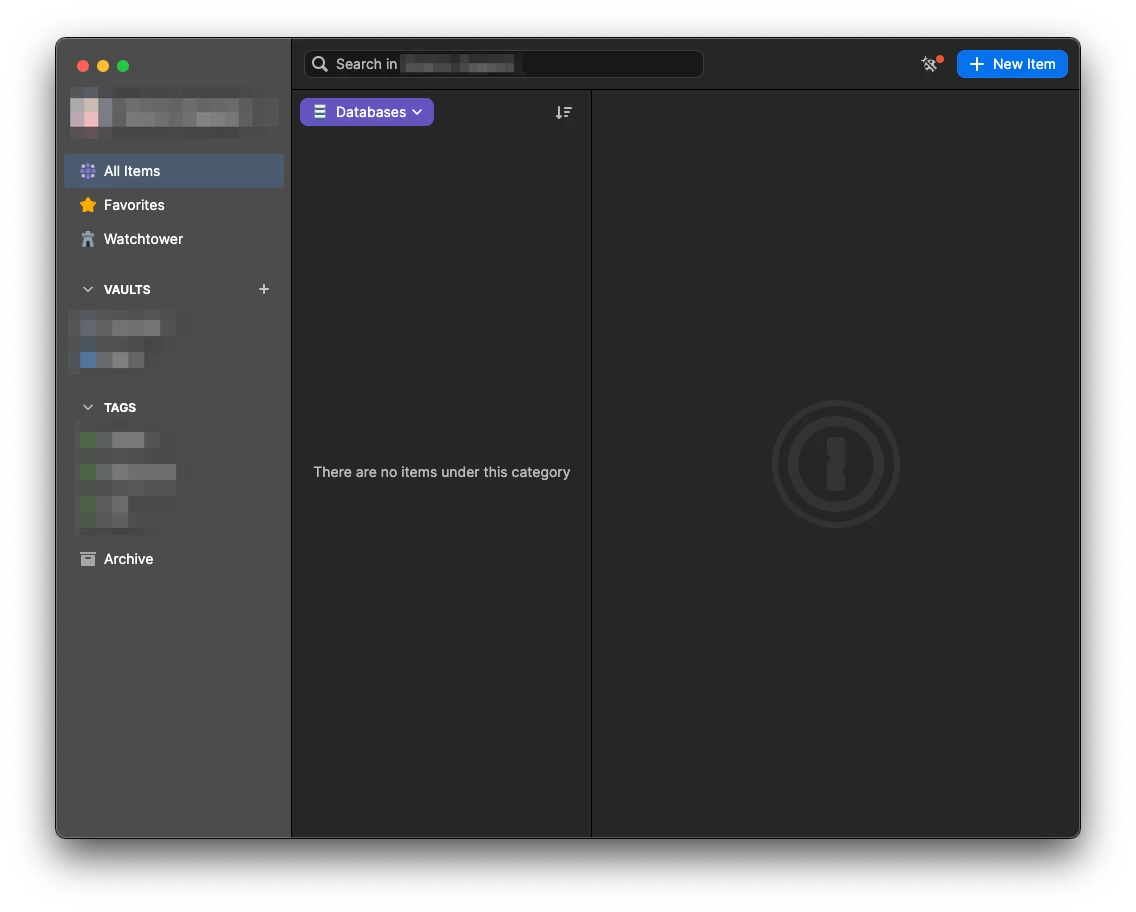This screenshot has height=912, width=1136.
Task: Click the All Items grid icon
Action: tap(88, 171)
